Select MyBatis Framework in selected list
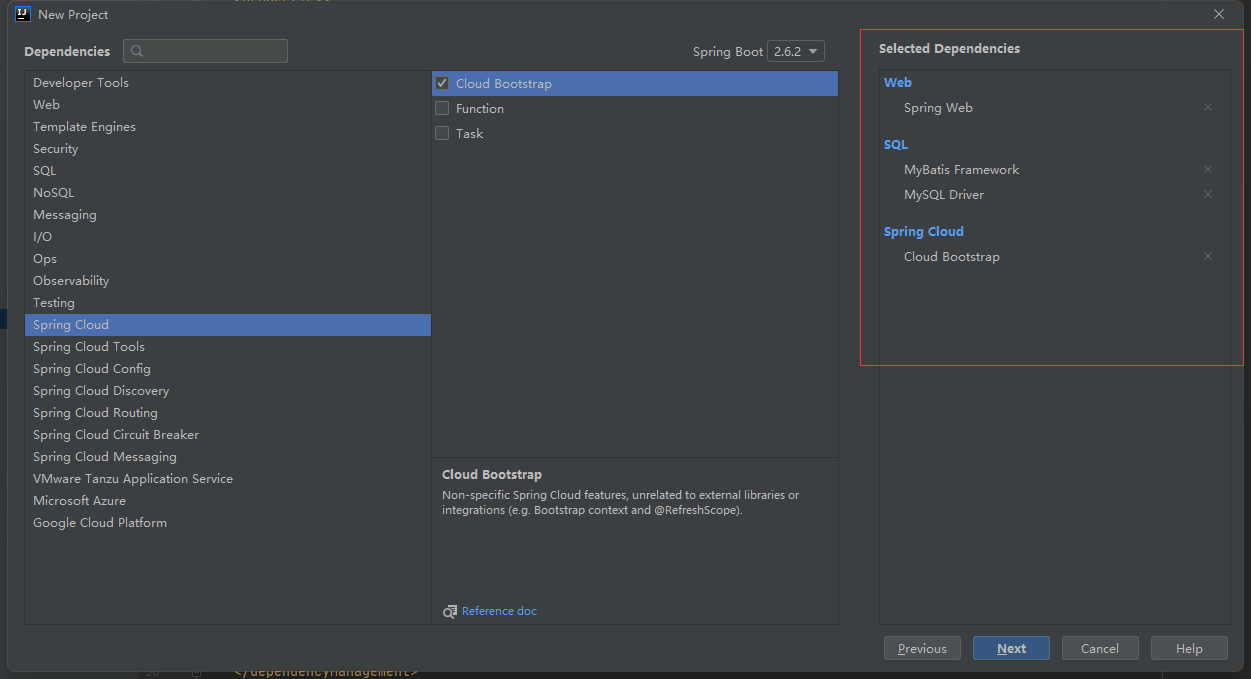This screenshot has width=1251, height=679. [961, 169]
